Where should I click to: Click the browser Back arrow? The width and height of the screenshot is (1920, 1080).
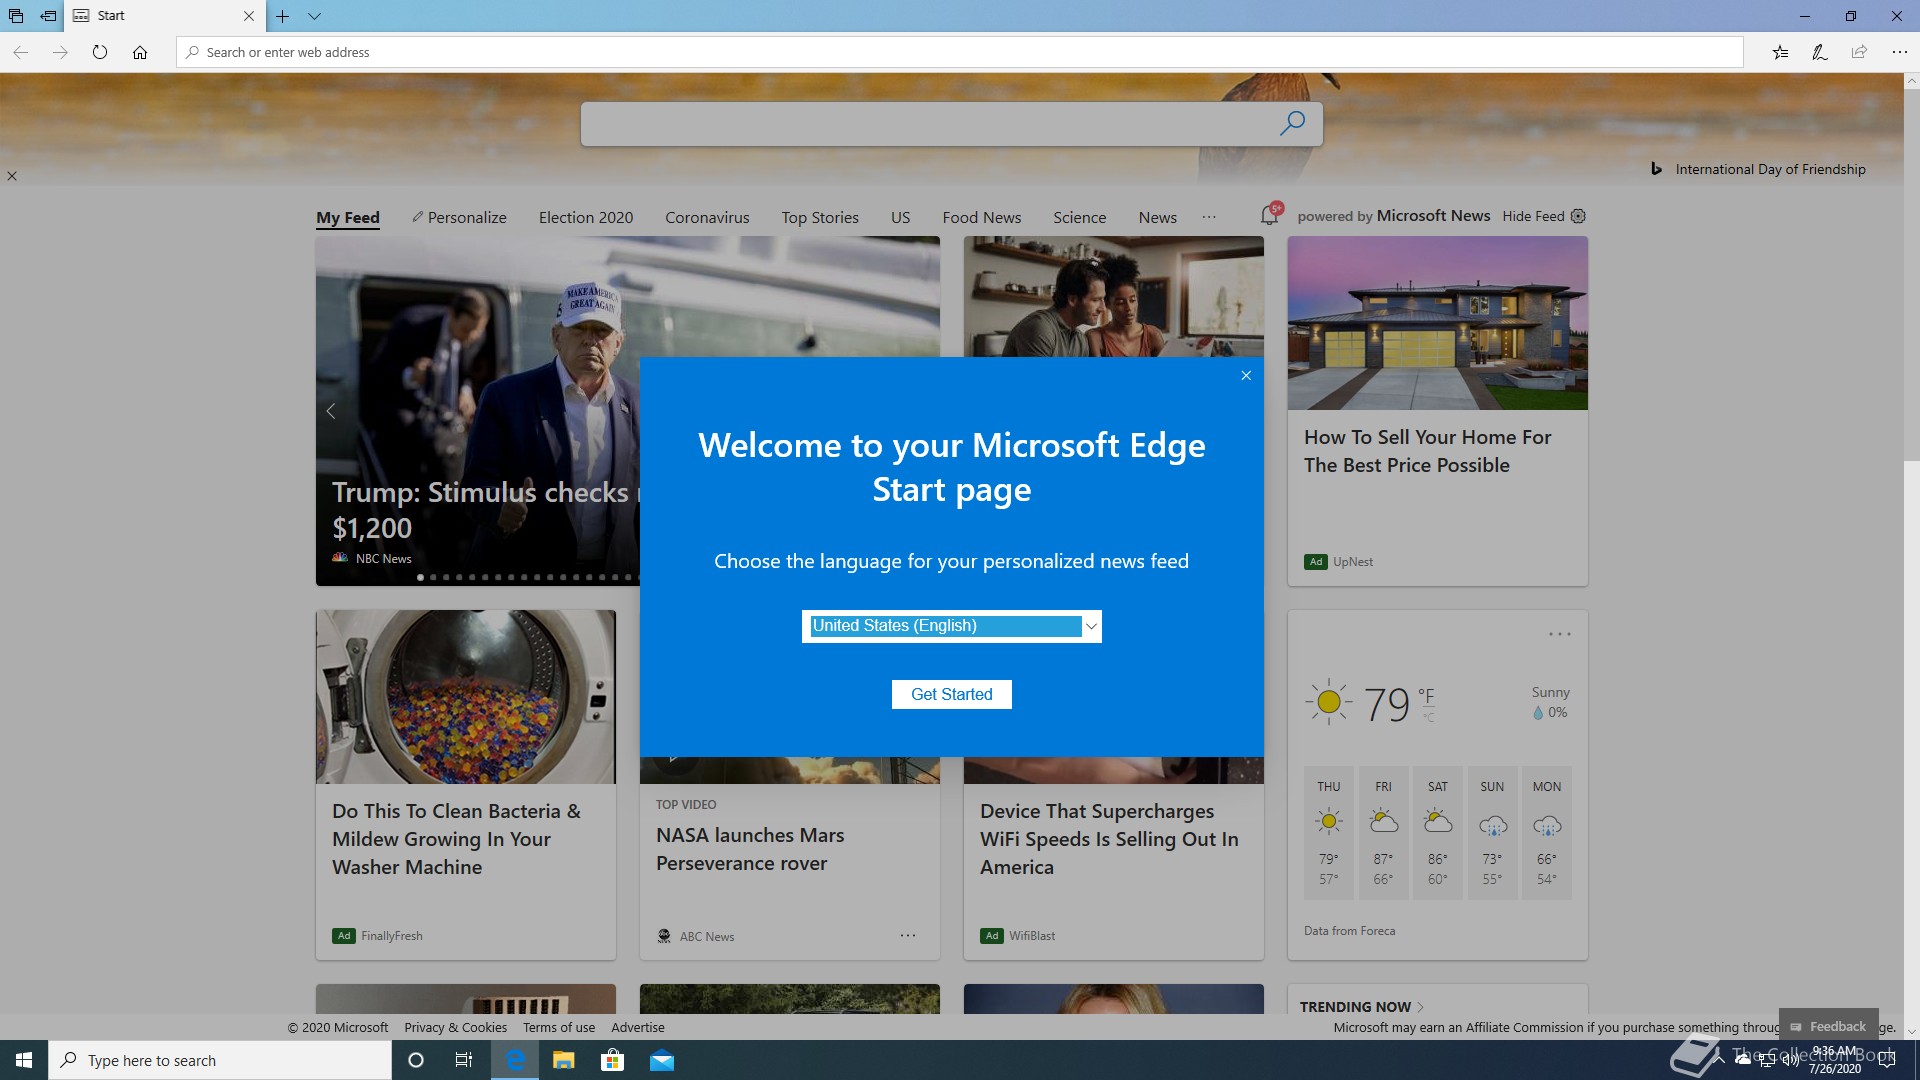pyautogui.click(x=20, y=52)
